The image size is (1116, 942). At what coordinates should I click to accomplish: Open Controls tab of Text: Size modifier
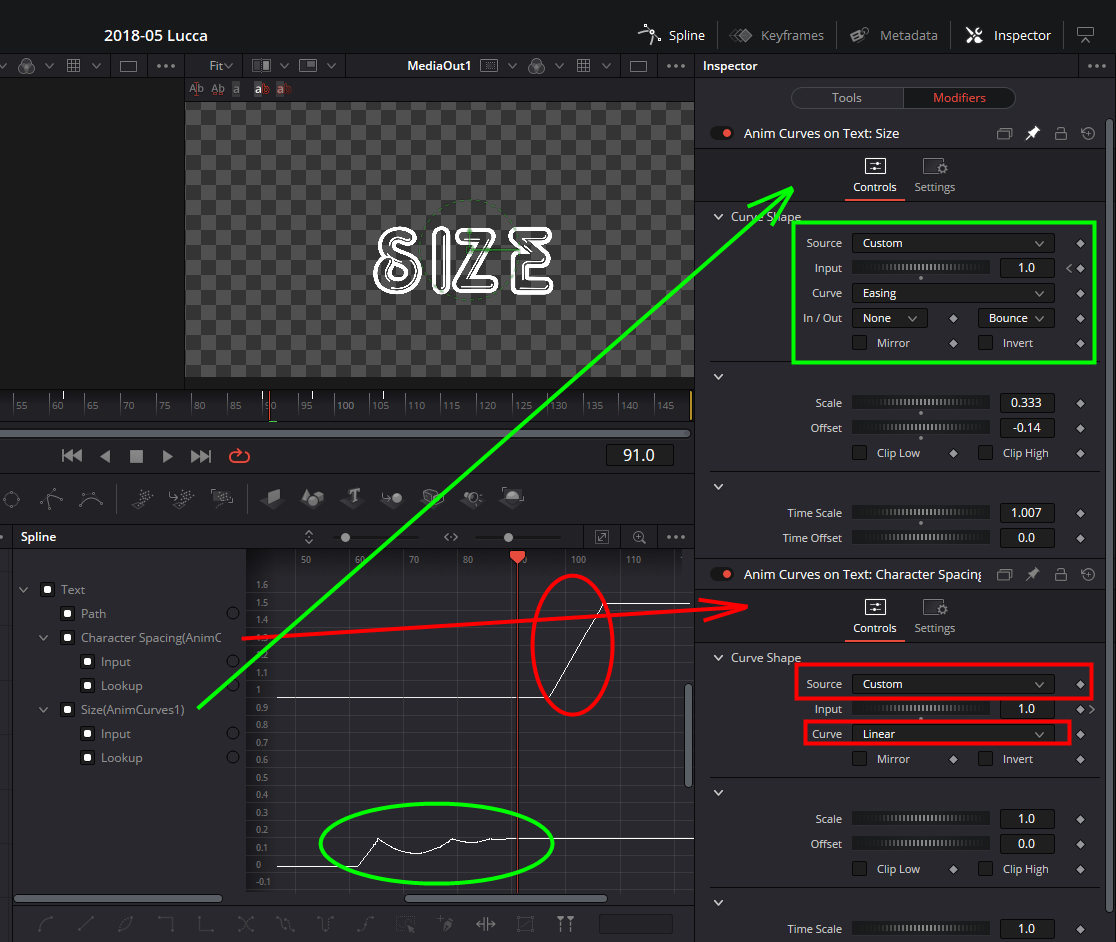point(875,176)
